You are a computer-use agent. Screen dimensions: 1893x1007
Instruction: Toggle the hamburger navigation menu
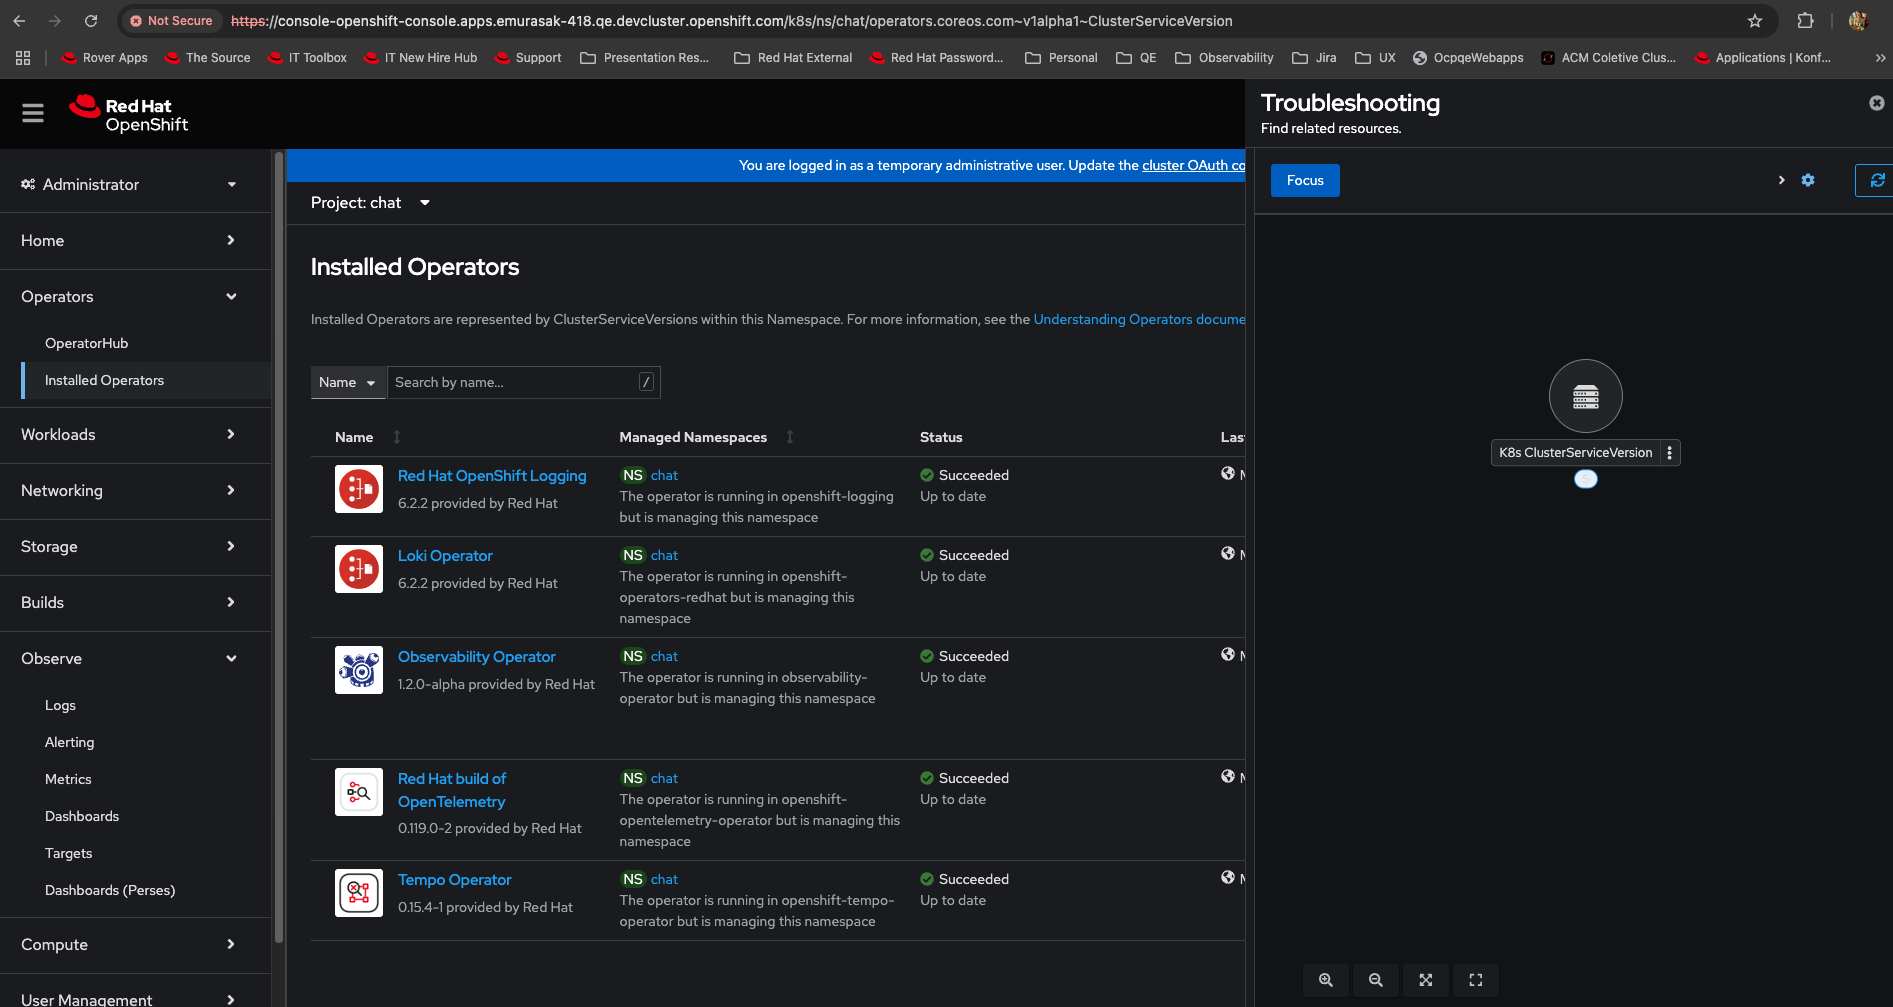(33, 113)
